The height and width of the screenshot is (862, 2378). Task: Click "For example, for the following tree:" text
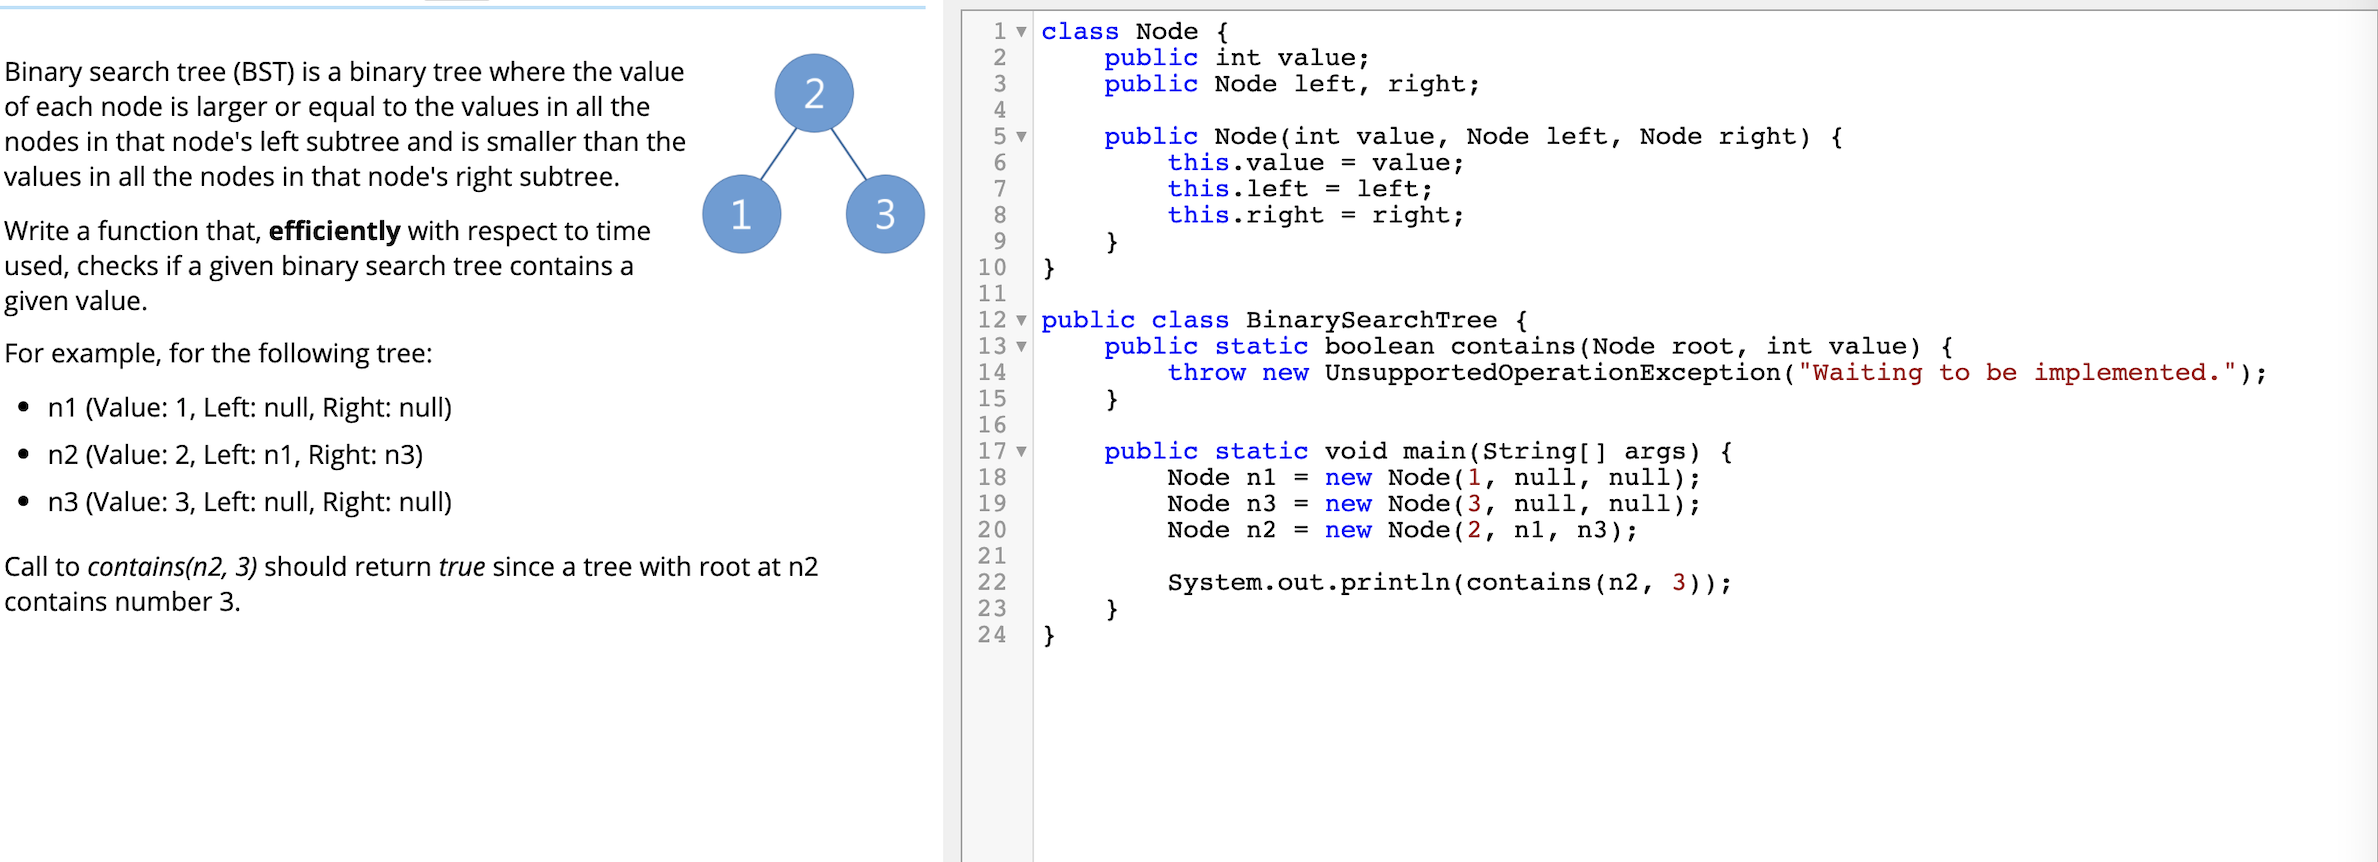(x=219, y=354)
